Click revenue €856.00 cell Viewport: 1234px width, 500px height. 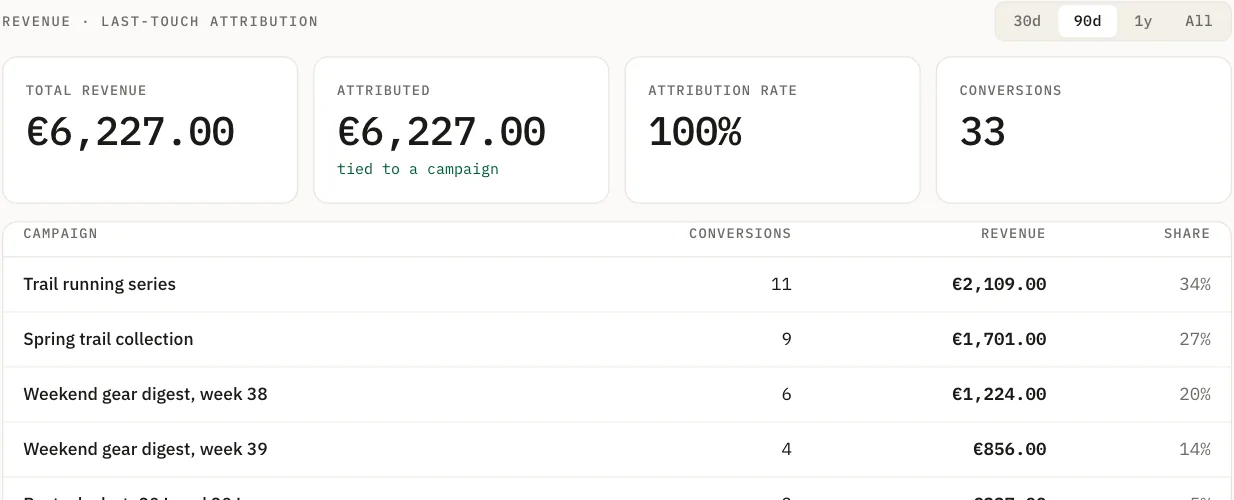[x=1010, y=449]
